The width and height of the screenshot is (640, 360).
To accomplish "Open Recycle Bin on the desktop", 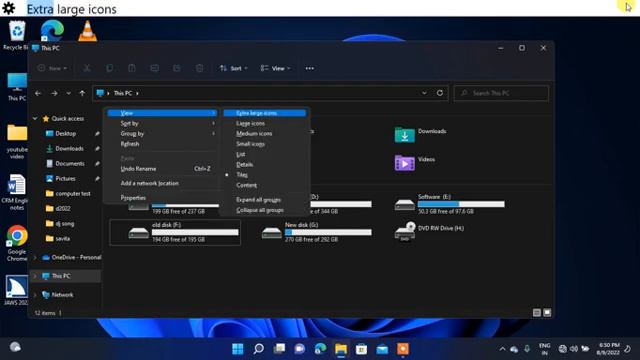I will click(16, 36).
